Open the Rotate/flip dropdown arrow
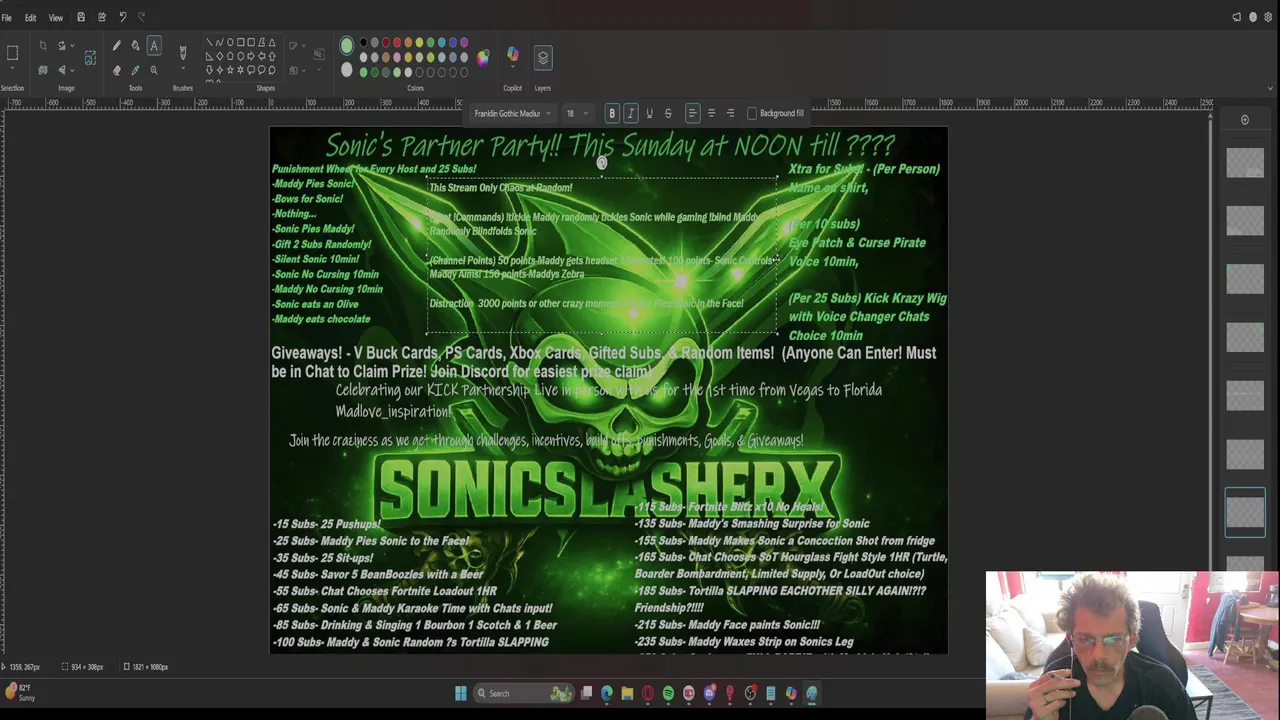1280x720 pixels. coord(72,70)
